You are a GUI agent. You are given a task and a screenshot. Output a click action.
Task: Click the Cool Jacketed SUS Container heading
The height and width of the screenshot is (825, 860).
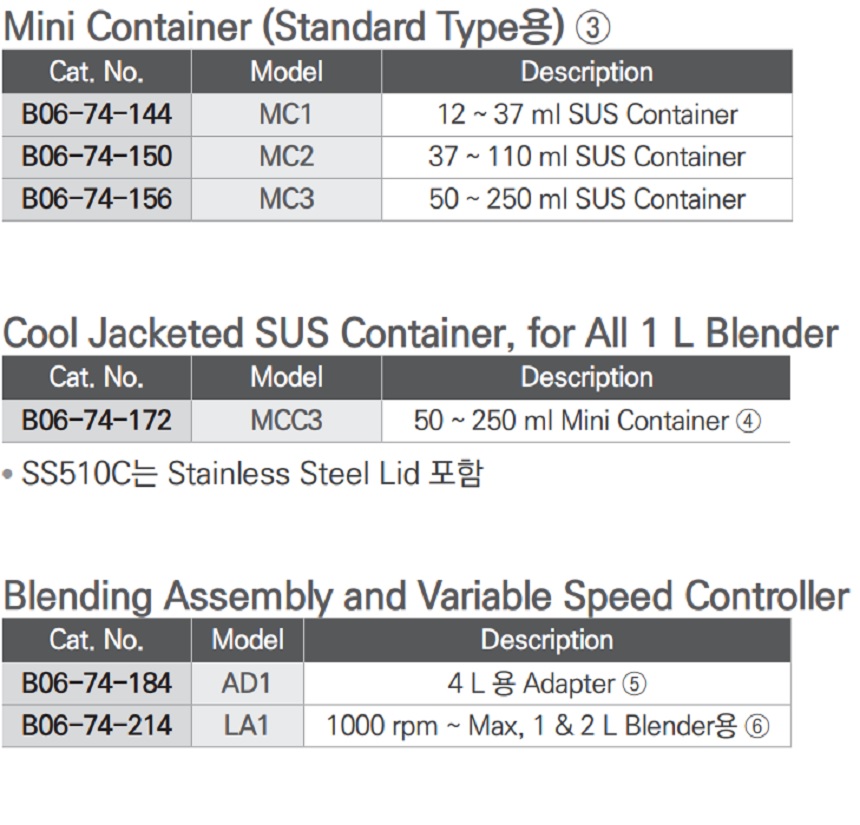tap(420, 333)
